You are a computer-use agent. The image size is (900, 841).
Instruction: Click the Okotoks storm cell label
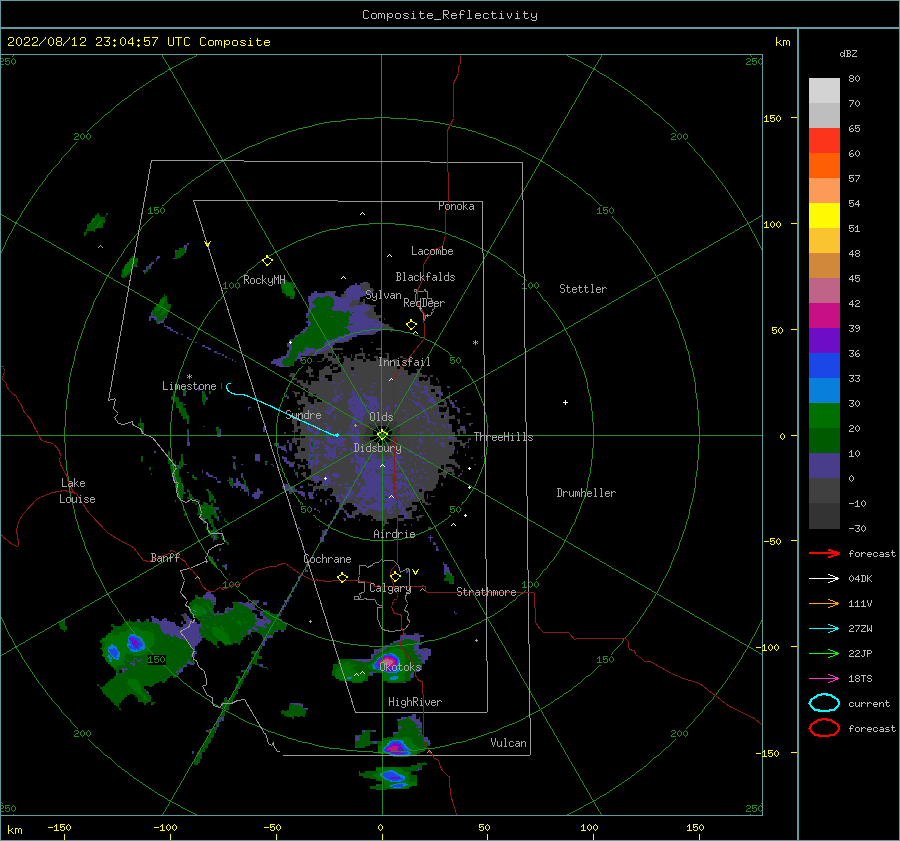(x=400, y=667)
